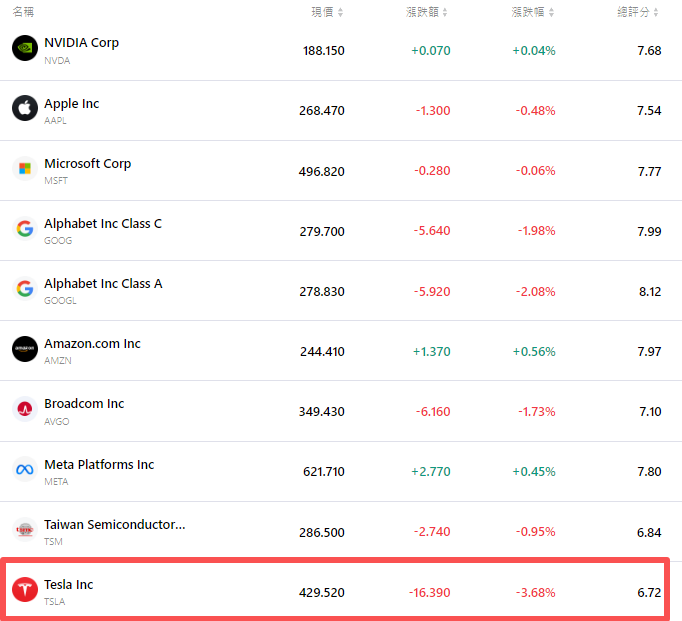Viewport: 682px width, 621px height.
Task: Click the Amazon.com logo icon
Action: pyautogui.click(x=25, y=349)
